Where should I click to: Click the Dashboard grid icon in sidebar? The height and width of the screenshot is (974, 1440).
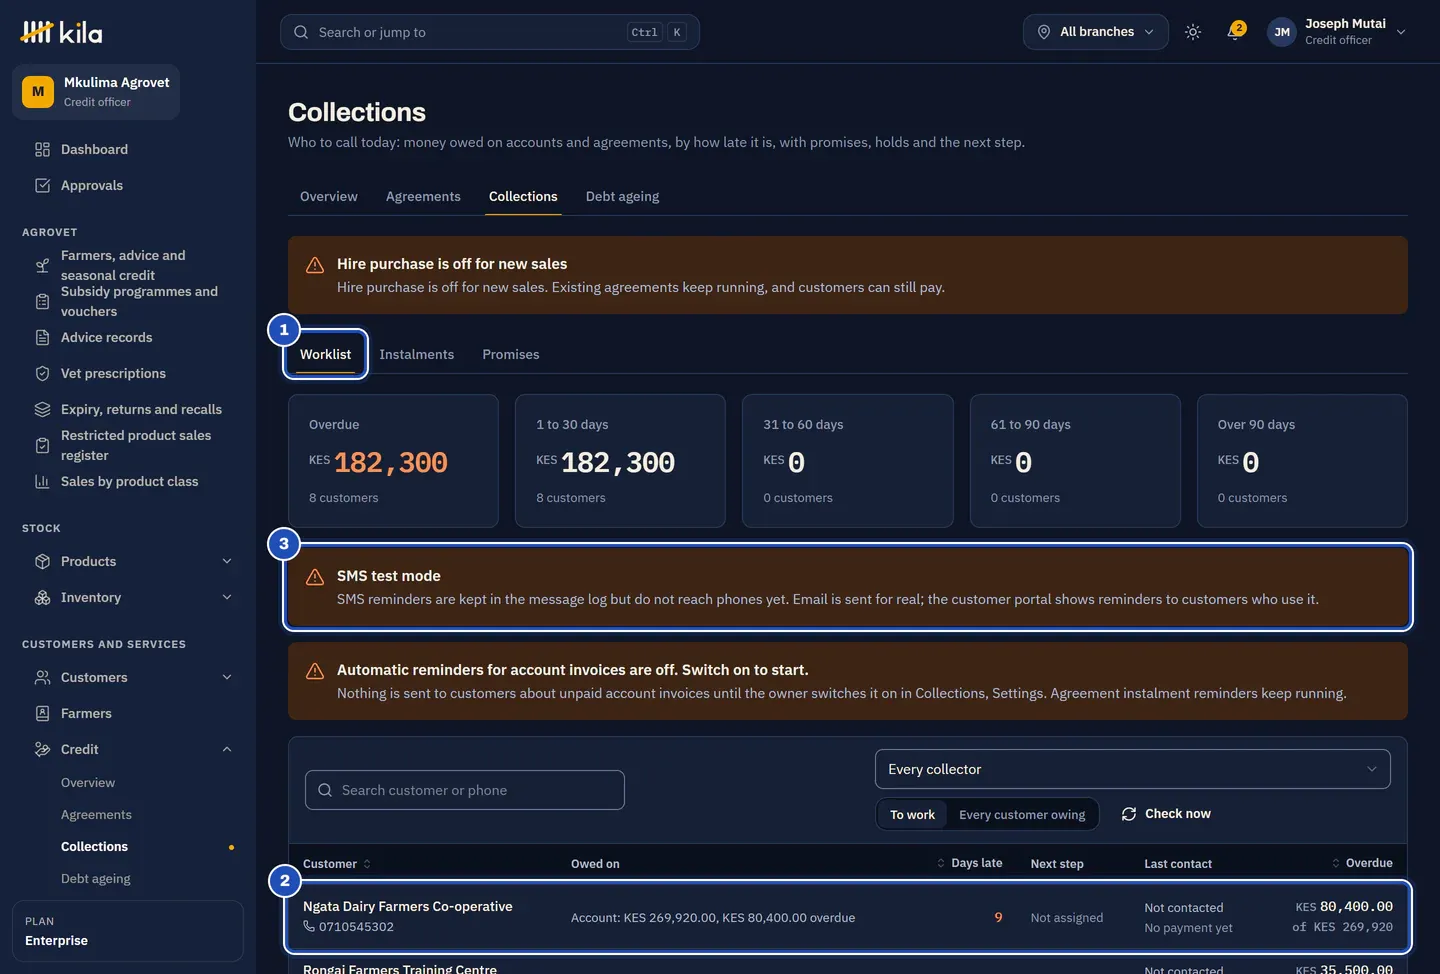tap(42, 149)
